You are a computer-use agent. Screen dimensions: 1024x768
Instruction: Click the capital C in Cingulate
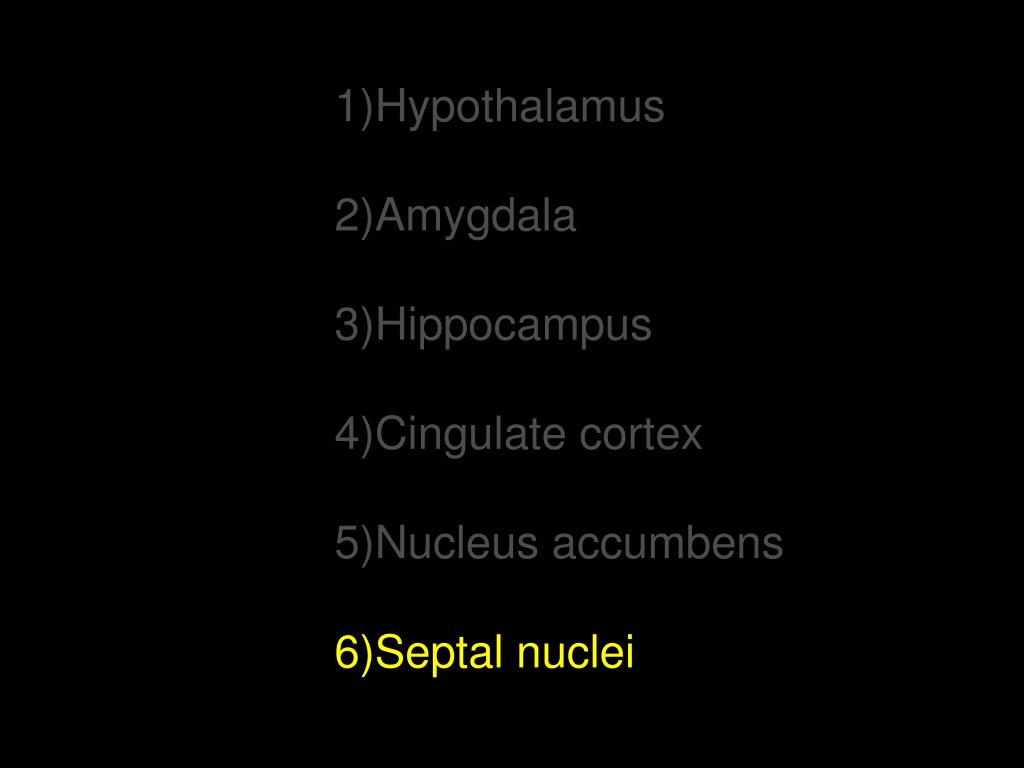tap(392, 433)
